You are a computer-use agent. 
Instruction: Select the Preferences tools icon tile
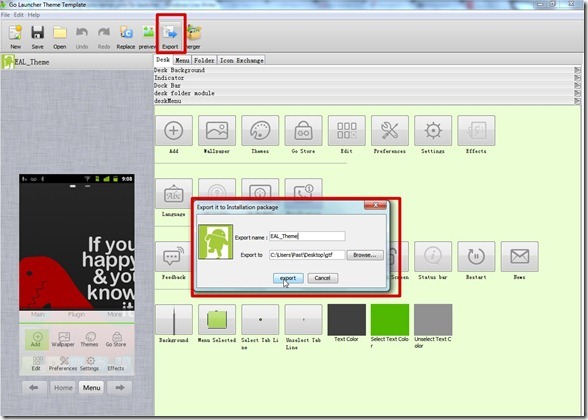click(x=390, y=130)
